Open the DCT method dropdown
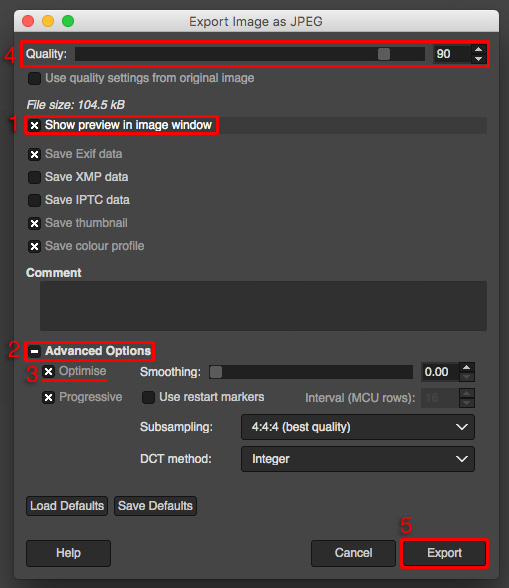The height and width of the screenshot is (588, 509). click(x=358, y=459)
